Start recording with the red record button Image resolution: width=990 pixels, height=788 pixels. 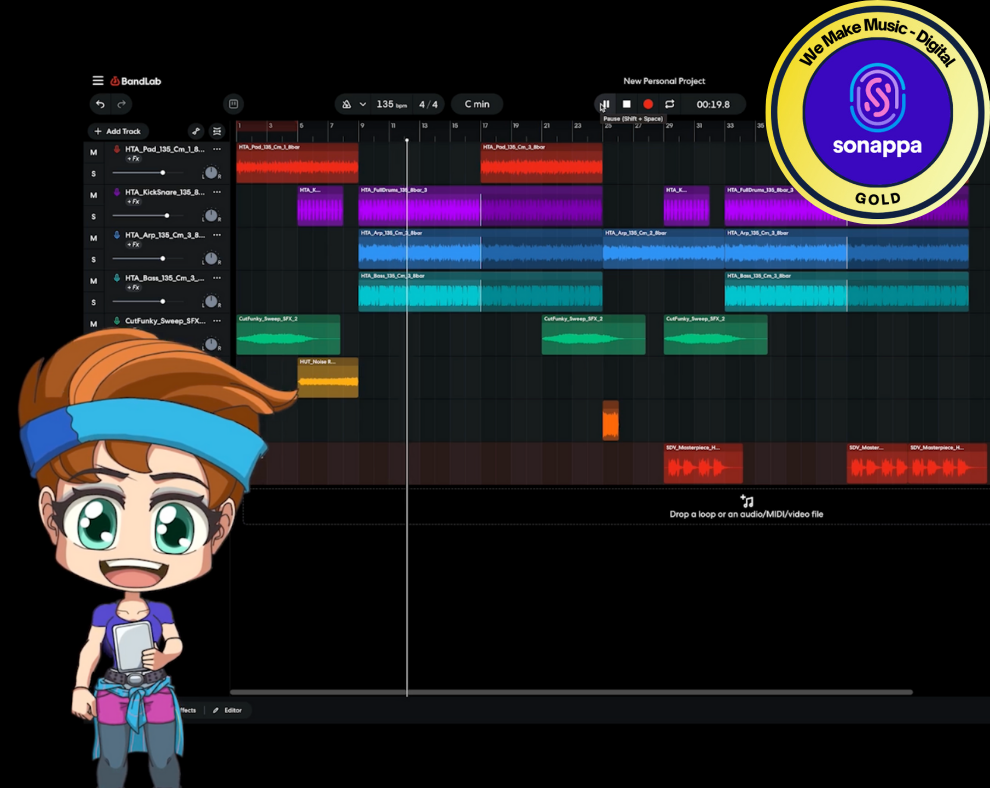tap(648, 104)
